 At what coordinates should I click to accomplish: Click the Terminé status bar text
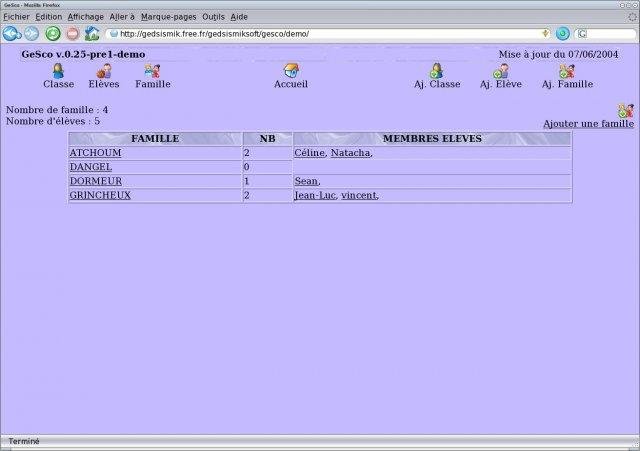coord(24,441)
